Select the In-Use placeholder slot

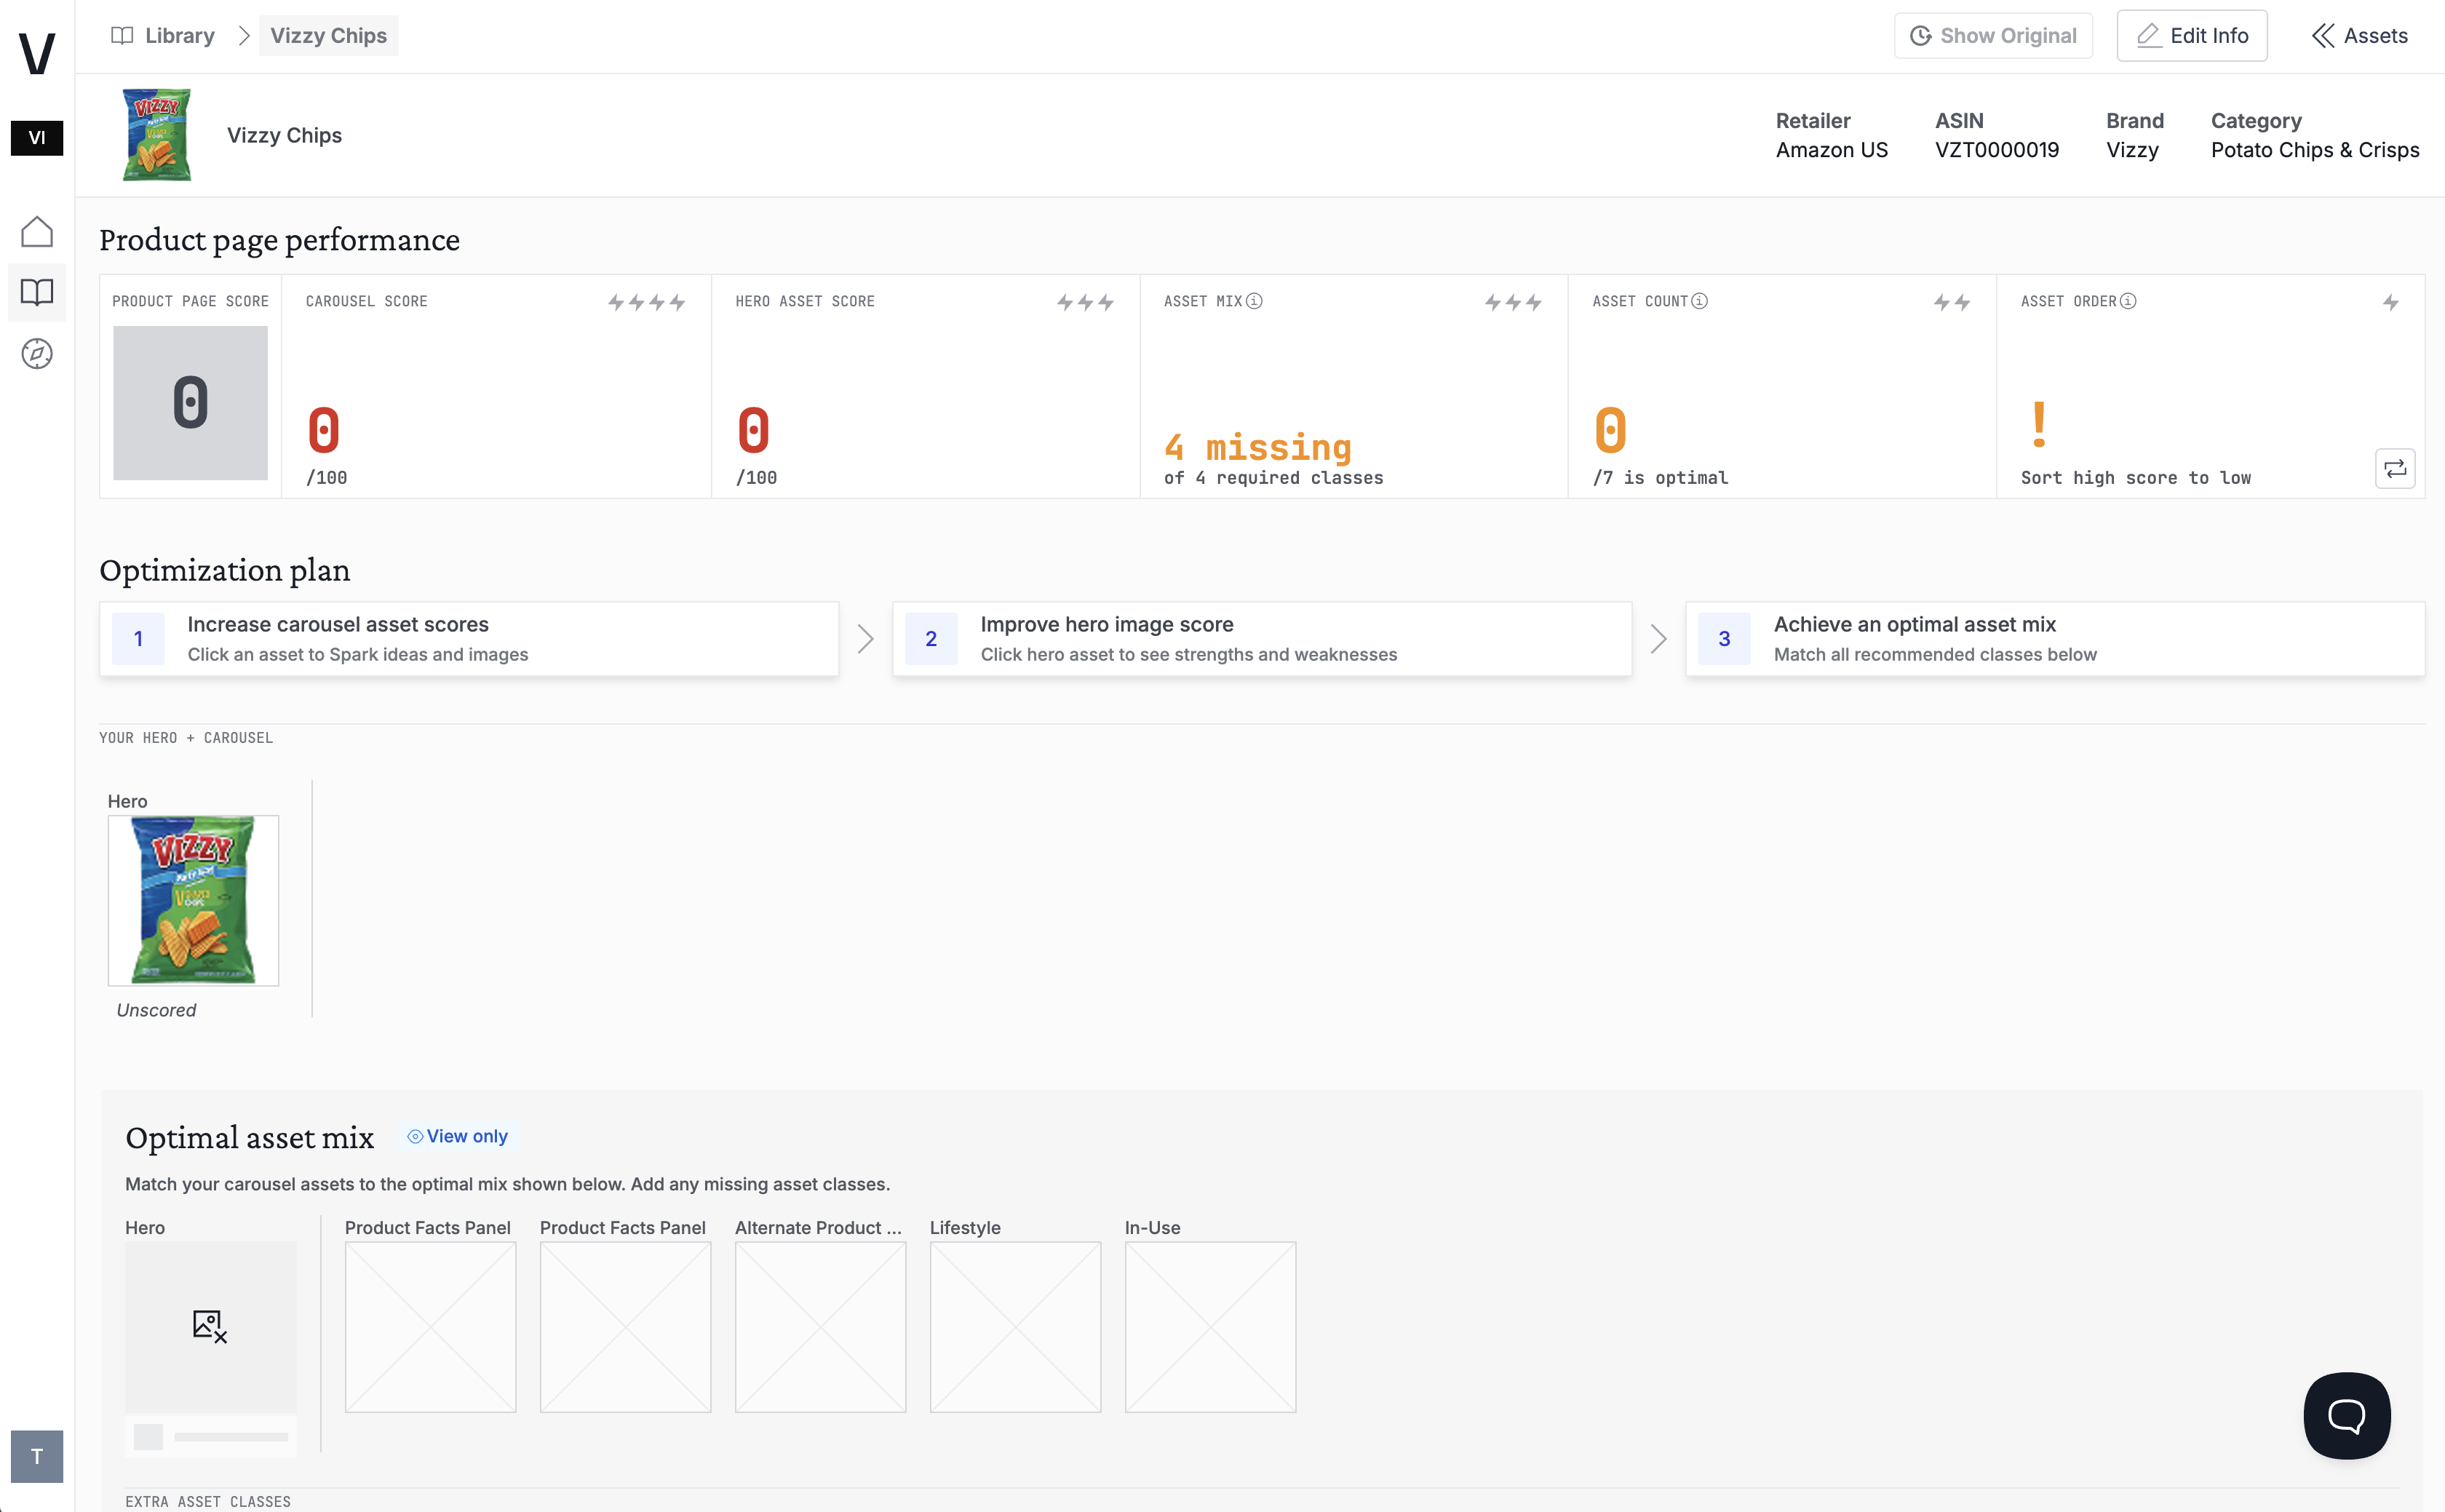coord(1210,1327)
